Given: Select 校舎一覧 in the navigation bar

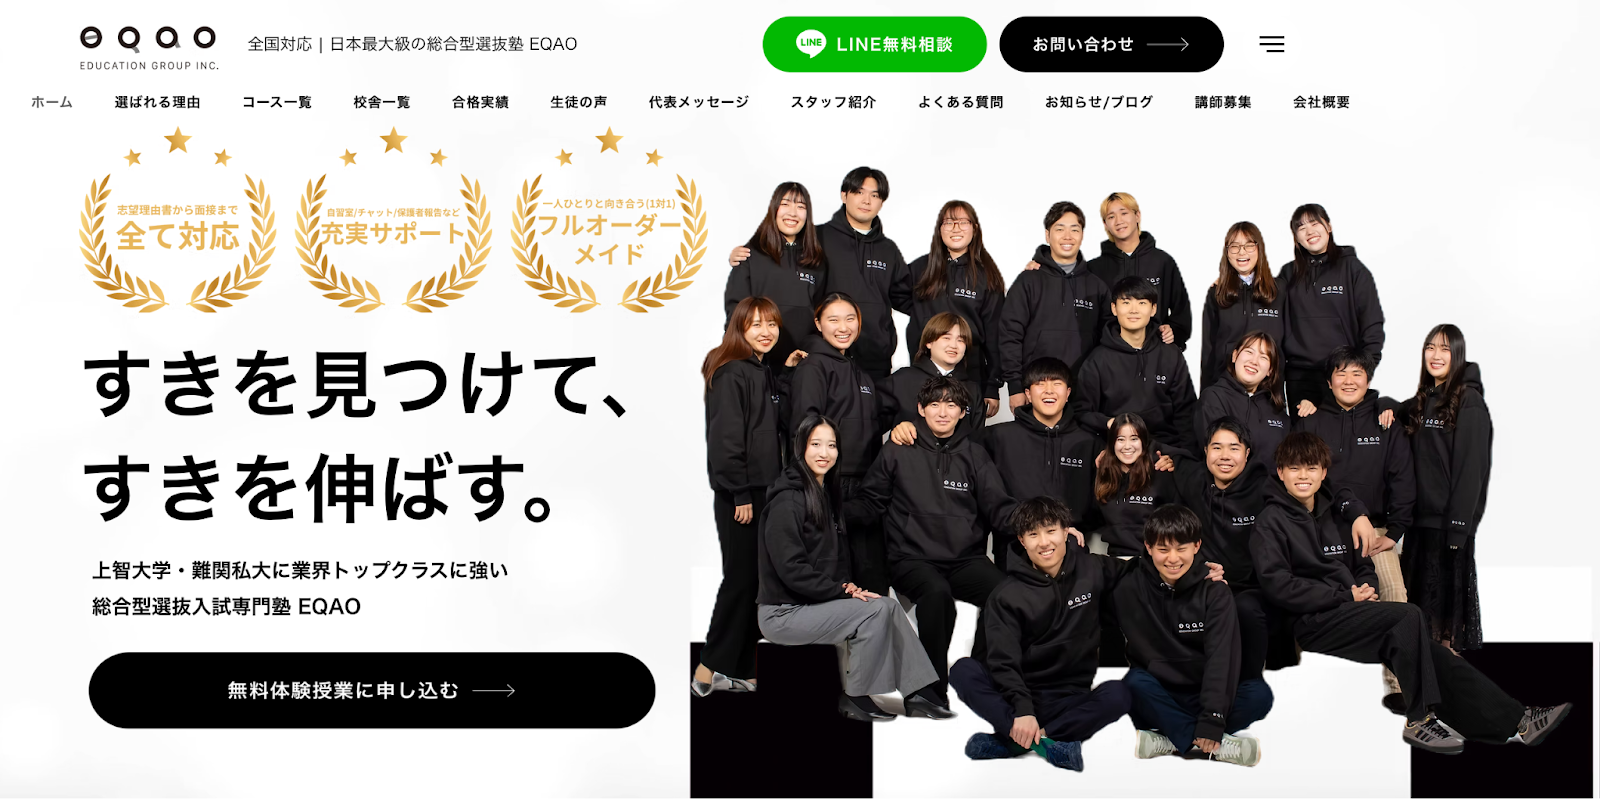Looking at the screenshot, I should click(x=382, y=102).
